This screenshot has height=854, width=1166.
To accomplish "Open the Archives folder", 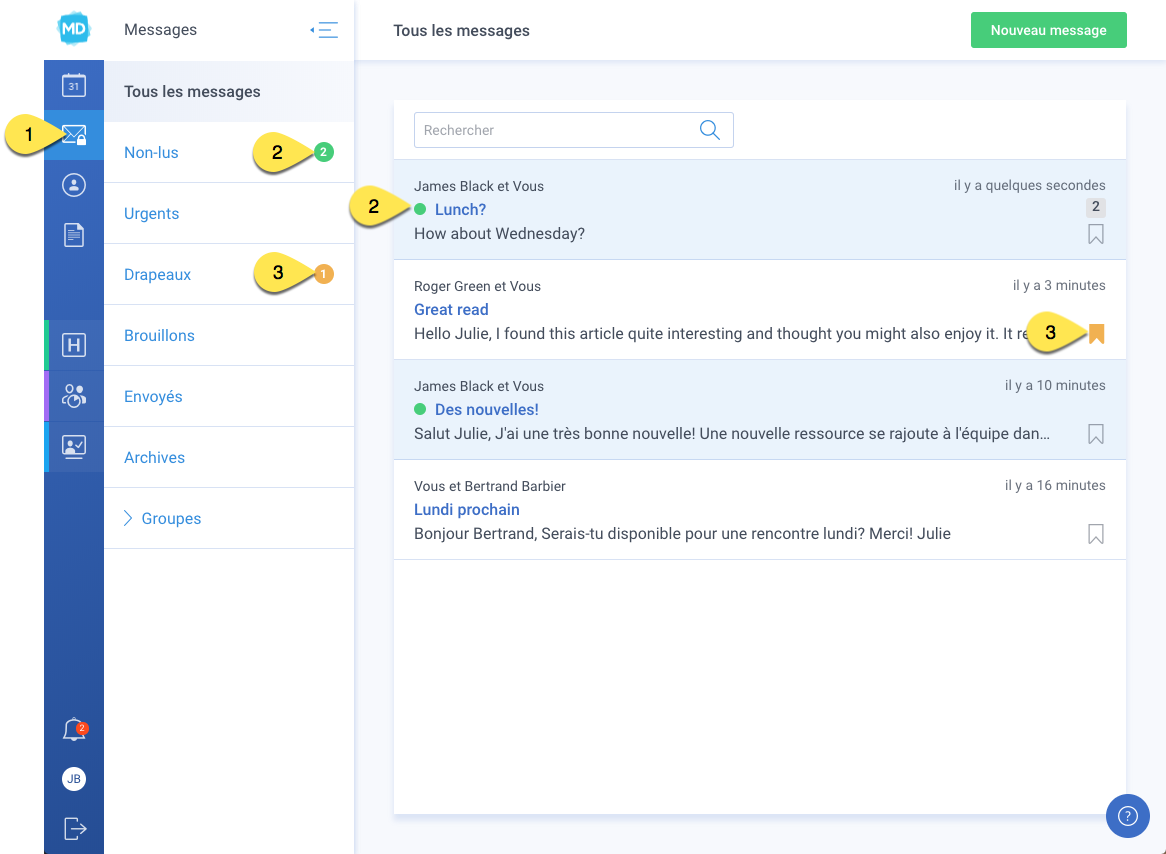I will pos(229,458).
